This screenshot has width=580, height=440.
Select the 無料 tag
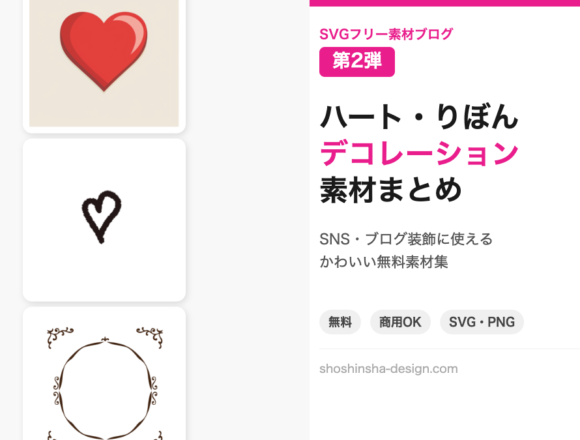pyautogui.click(x=340, y=322)
